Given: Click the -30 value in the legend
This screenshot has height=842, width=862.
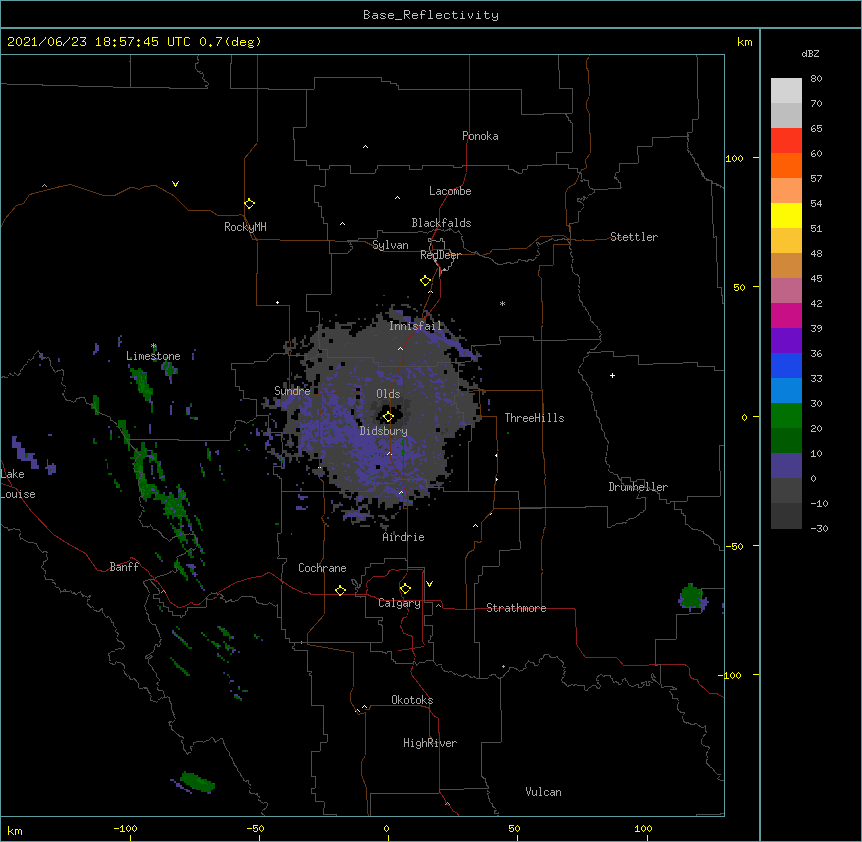Looking at the screenshot, I should (x=819, y=528).
